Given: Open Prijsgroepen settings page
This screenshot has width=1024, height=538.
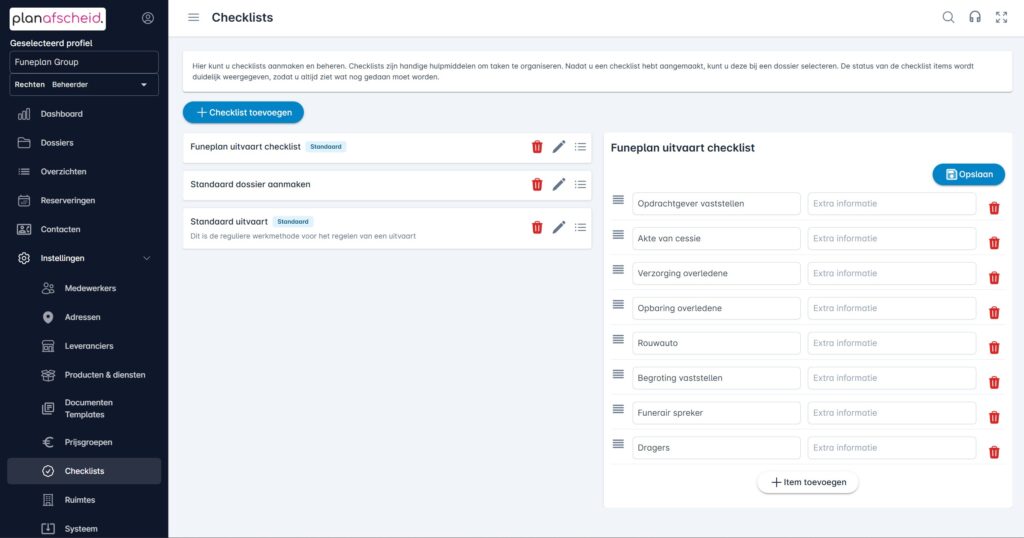Looking at the screenshot, I should click(88, 442).
